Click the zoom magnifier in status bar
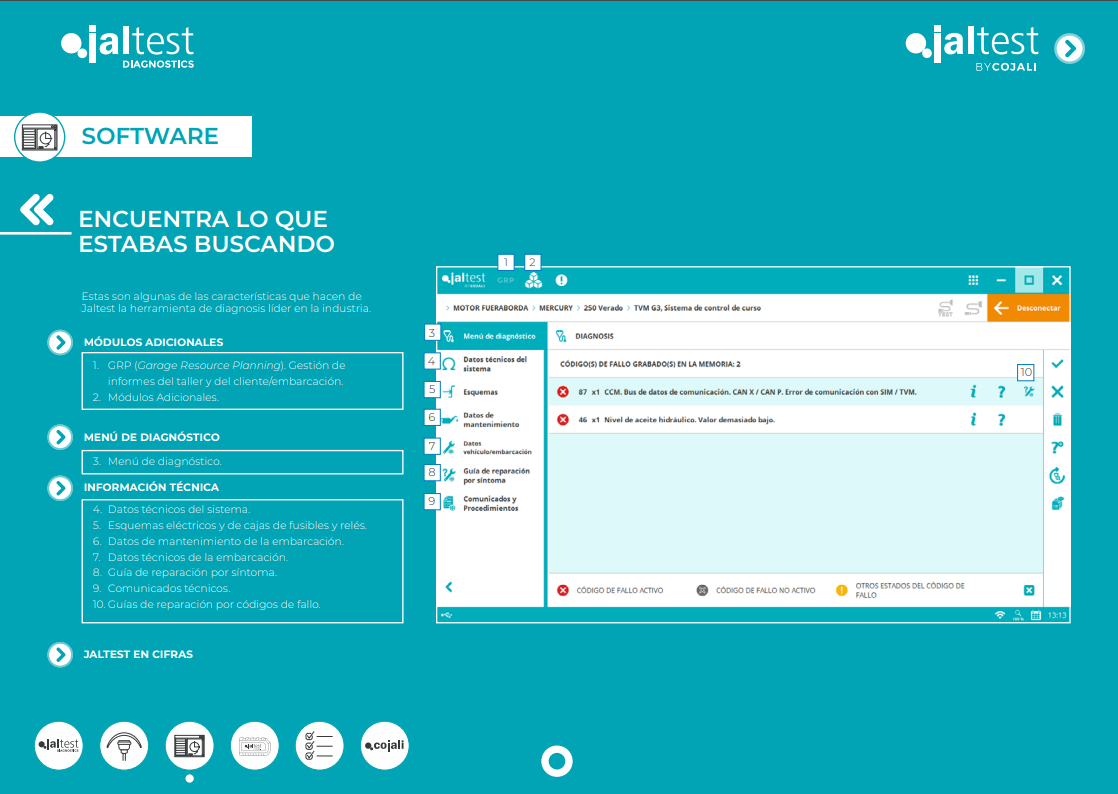This screenshot has height=794, width=1118. coord(1018,615)
